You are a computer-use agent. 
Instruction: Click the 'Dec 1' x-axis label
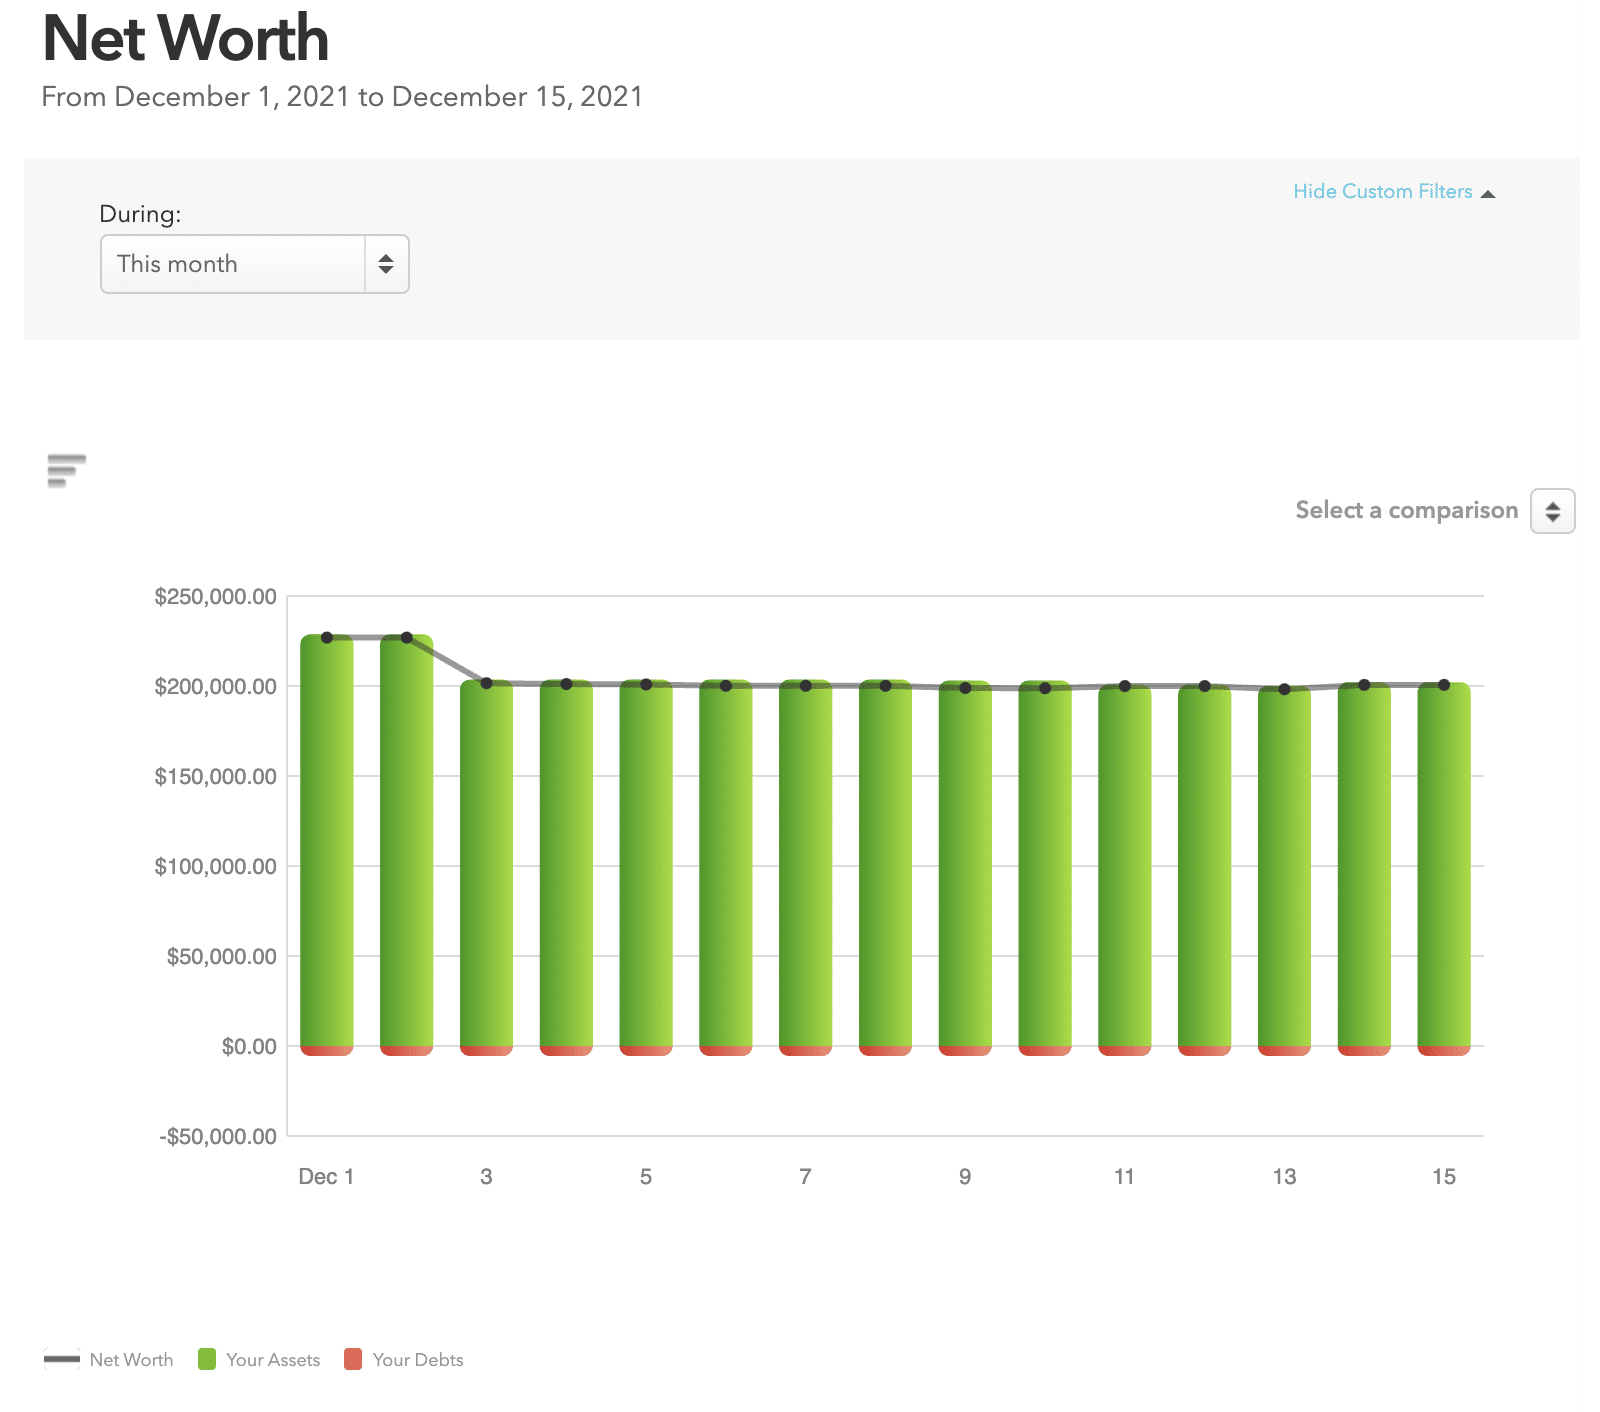(326, 1176)
